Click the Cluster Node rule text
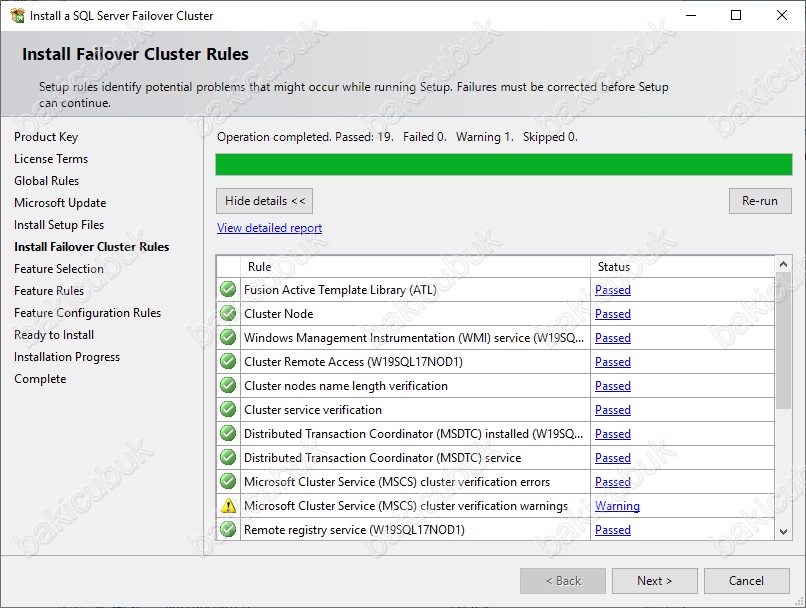This screenshot has width=806, height=608. (279, 314)
